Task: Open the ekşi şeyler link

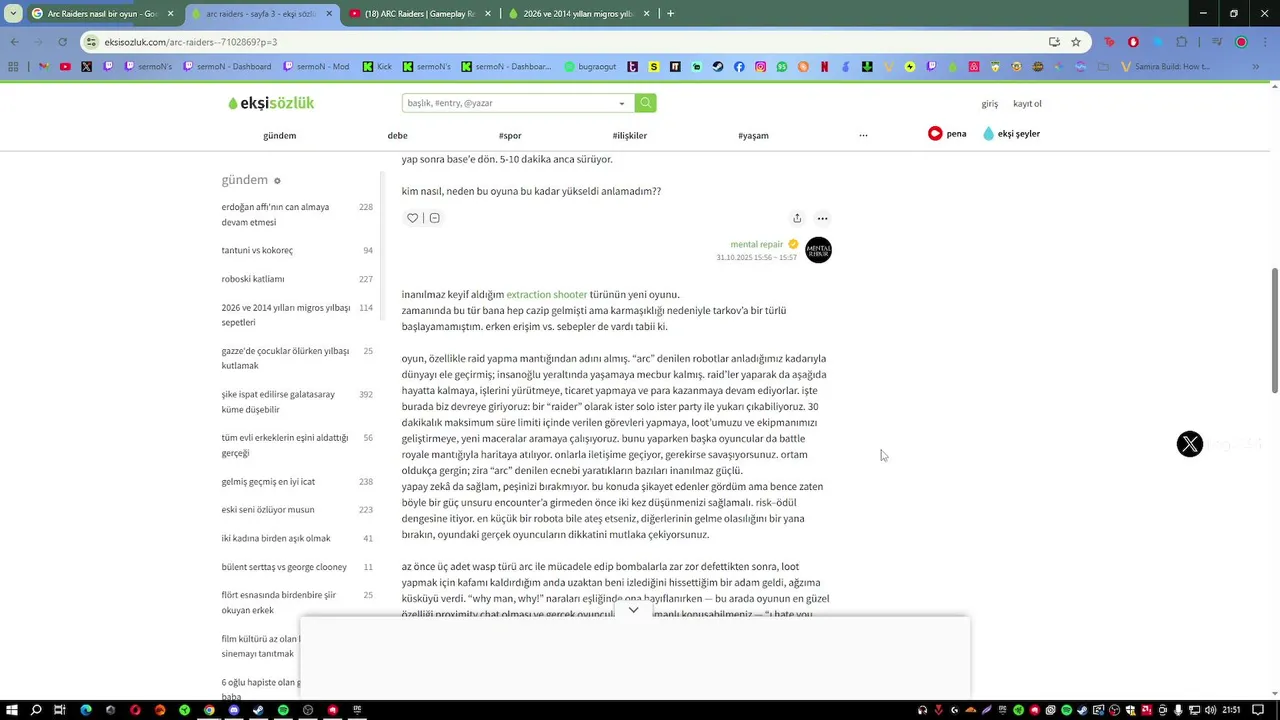Action: (1011, 133)
